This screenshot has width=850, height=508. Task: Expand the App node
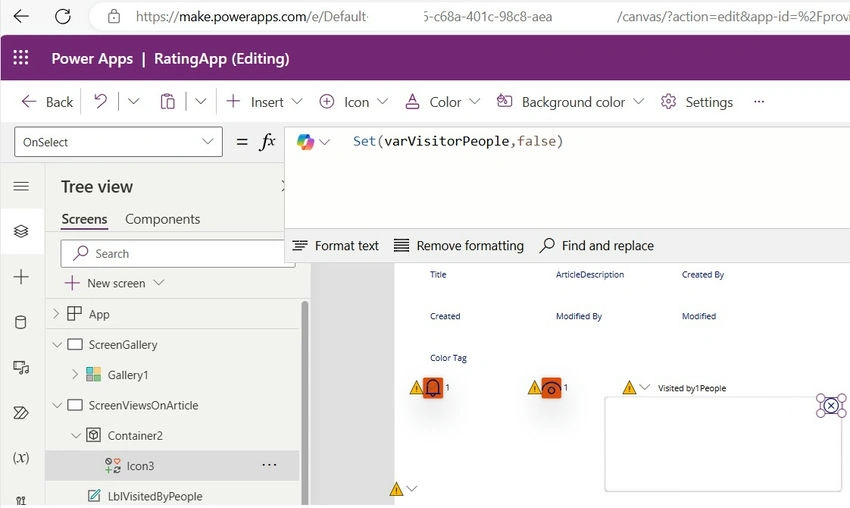pyautogui.click(x=56, y=314)
